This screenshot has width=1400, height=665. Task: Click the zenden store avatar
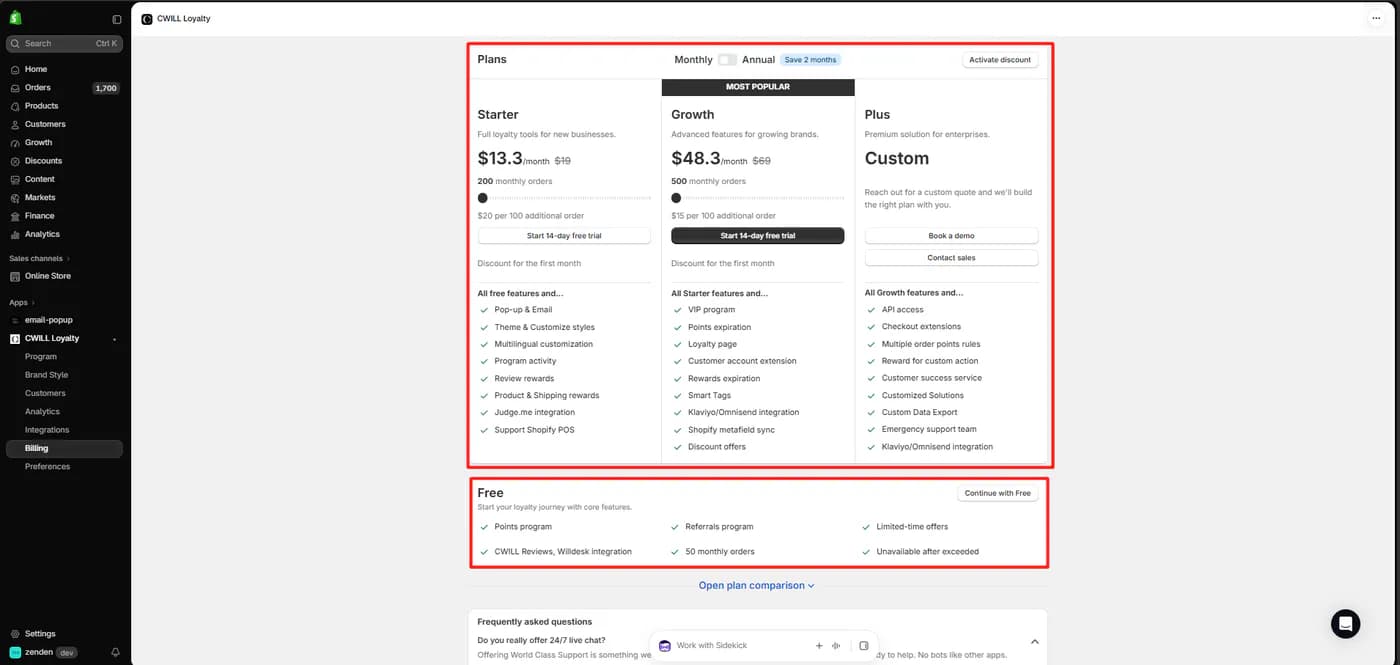point(15,652)
